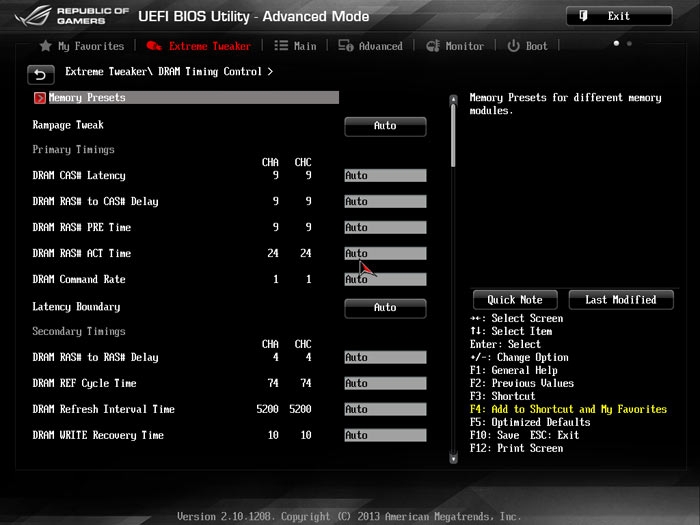
Task: Expand the Latency Boundary Auto dropdown
Action: pos(385,307)
